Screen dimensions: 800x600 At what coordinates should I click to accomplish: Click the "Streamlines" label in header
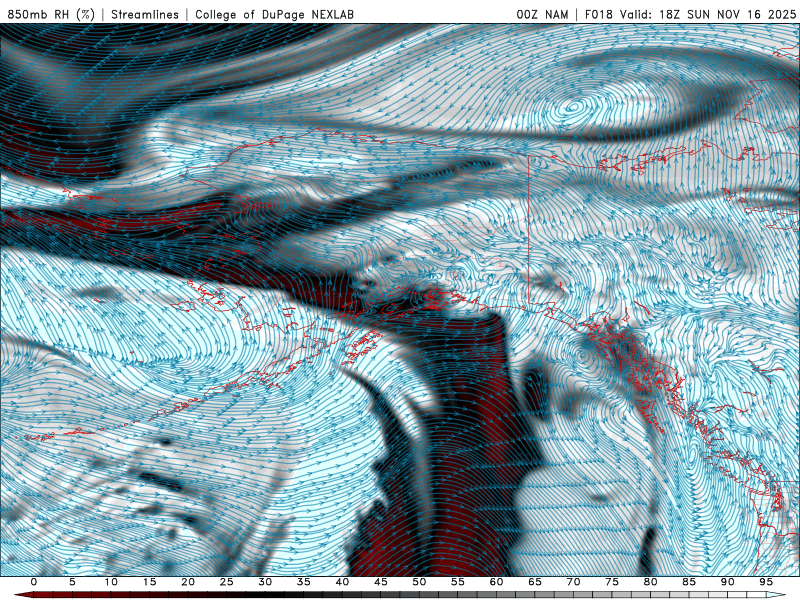point(145,14)
